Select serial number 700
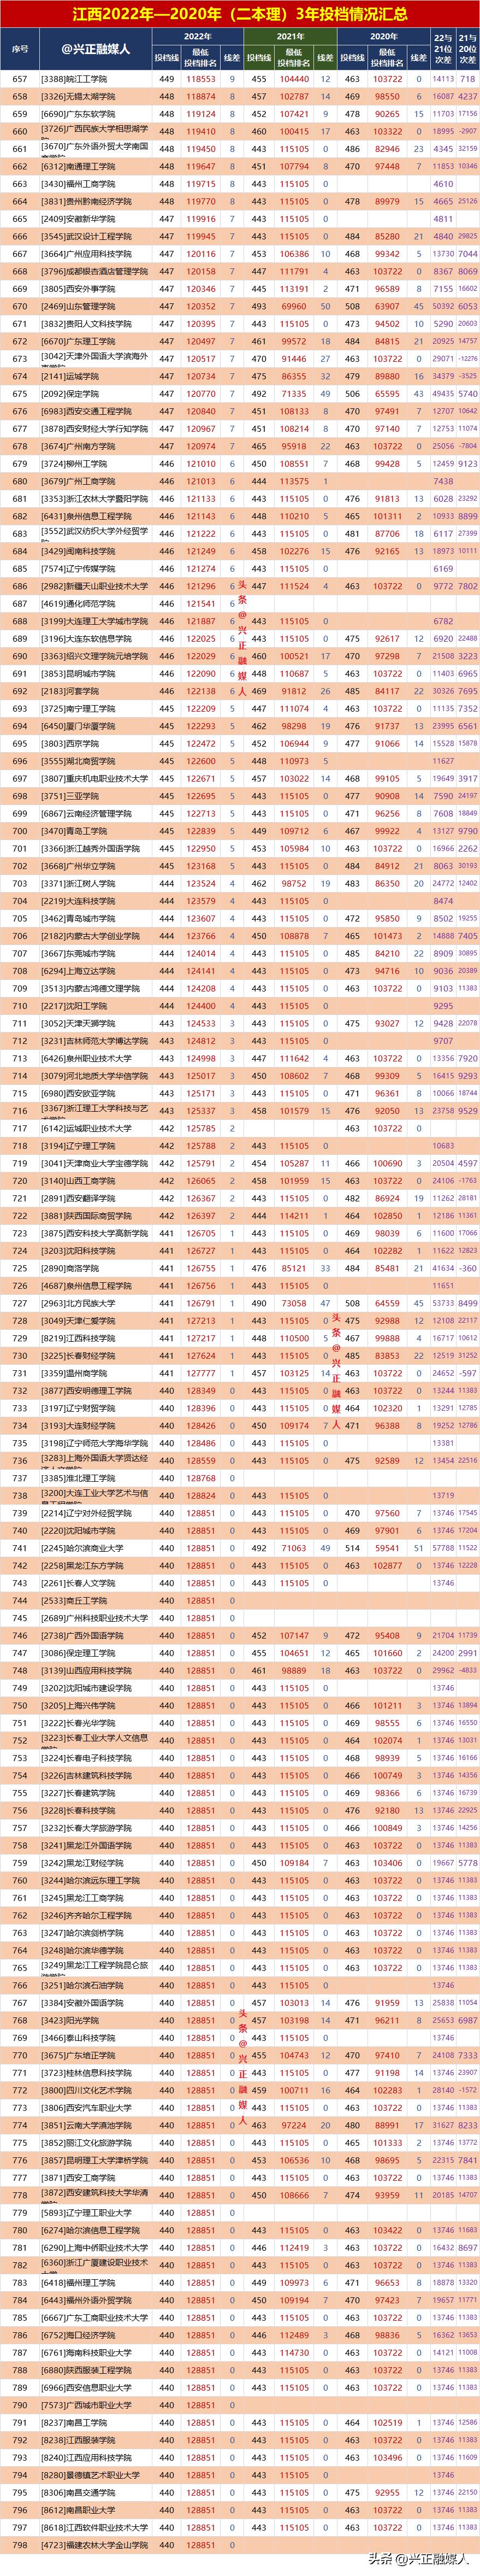 20,831
